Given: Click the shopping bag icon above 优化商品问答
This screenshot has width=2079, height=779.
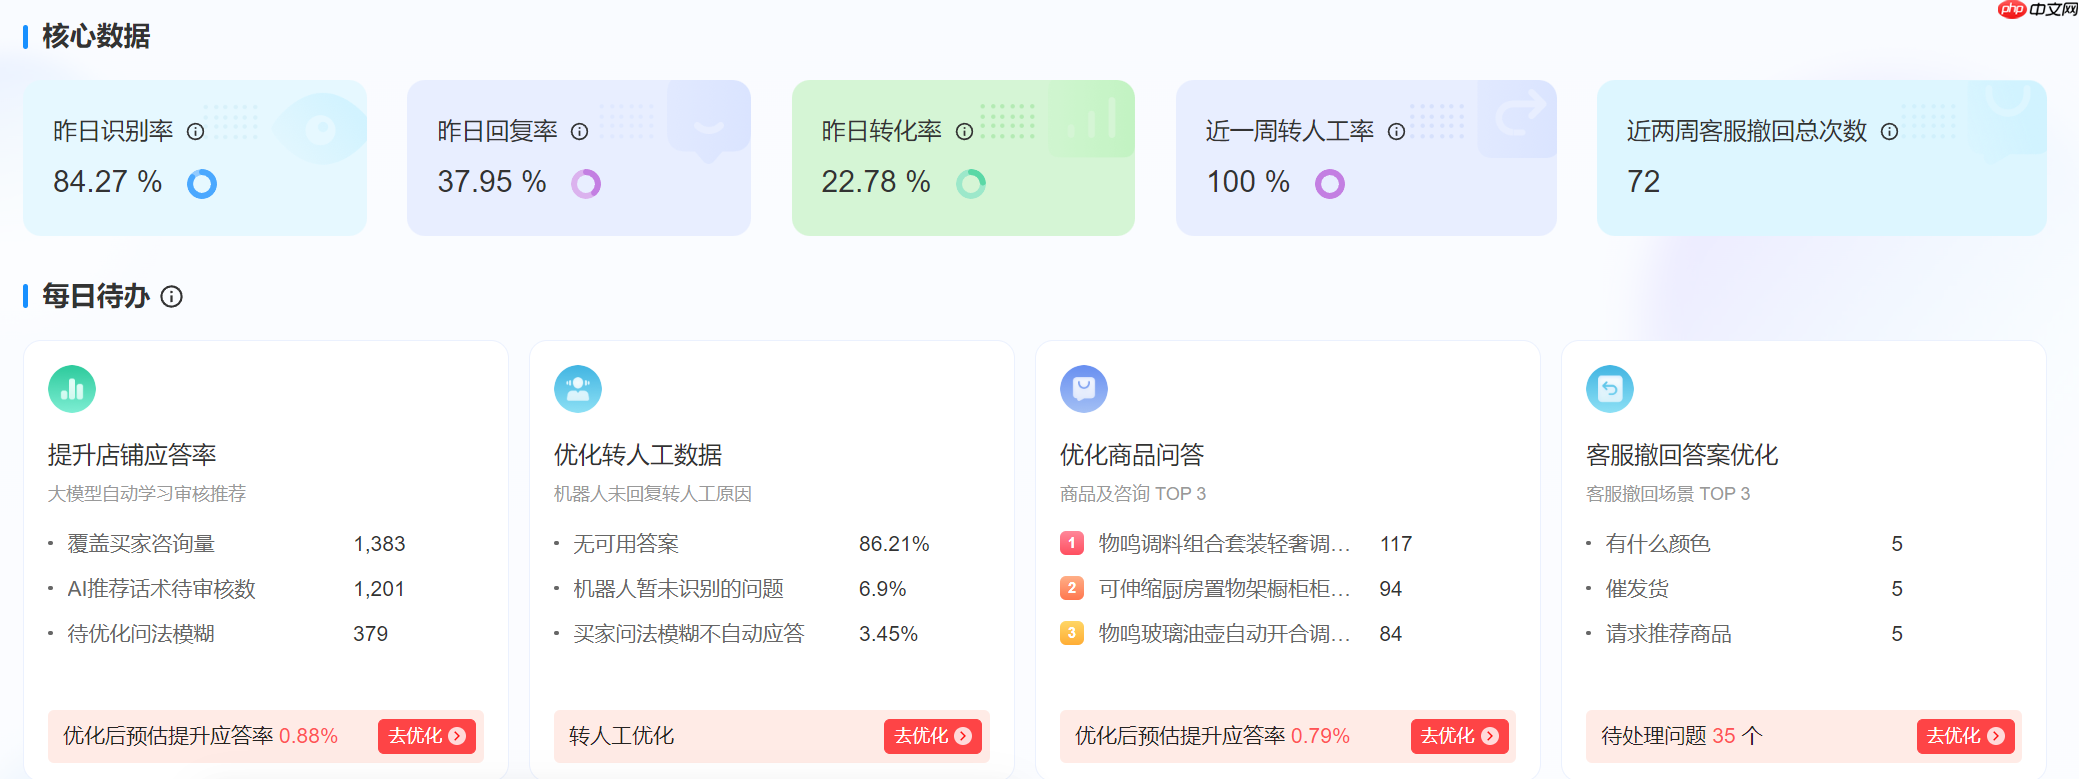Looking at the screenshot, I should [1084, 389].
